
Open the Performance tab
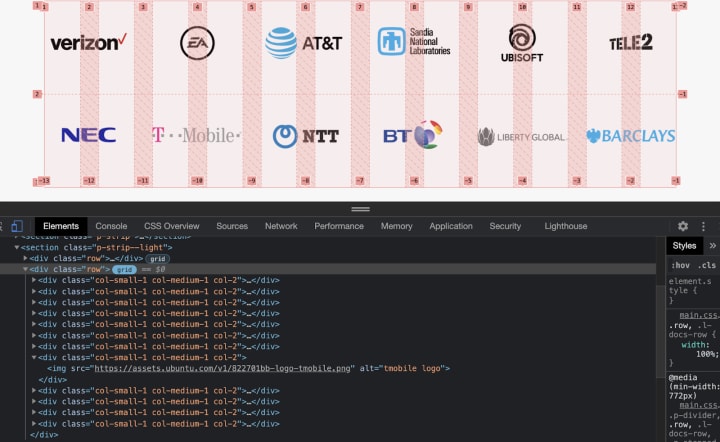coord(339,226)
